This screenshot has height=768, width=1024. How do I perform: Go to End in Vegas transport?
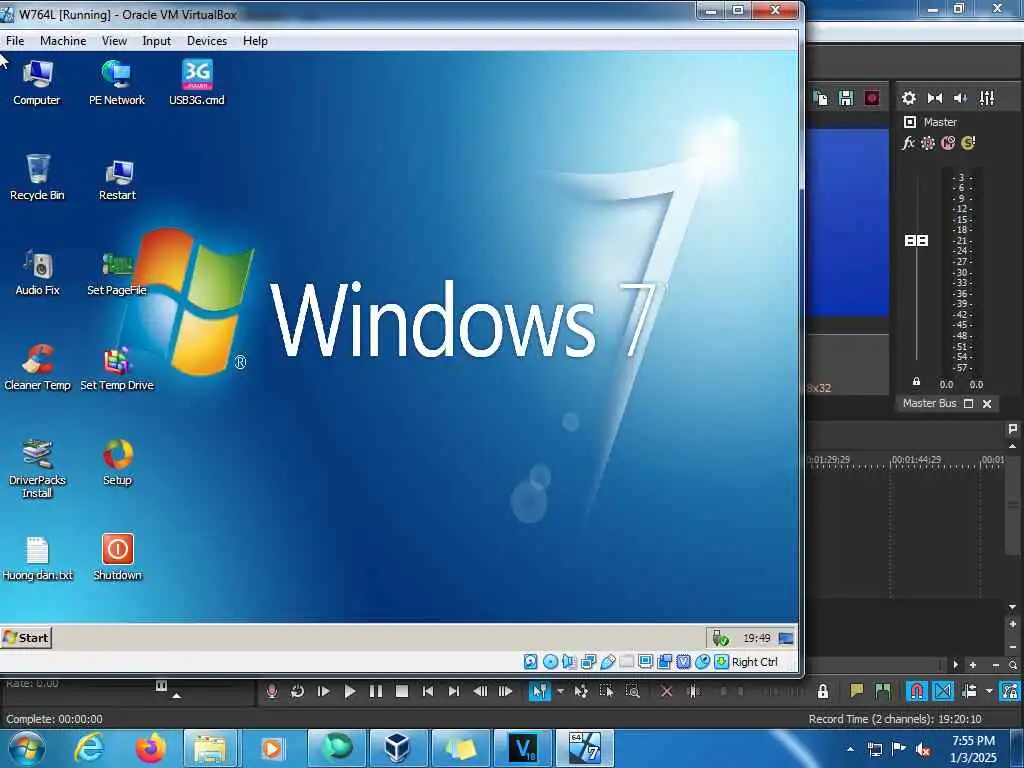click(x=454, y=691)
